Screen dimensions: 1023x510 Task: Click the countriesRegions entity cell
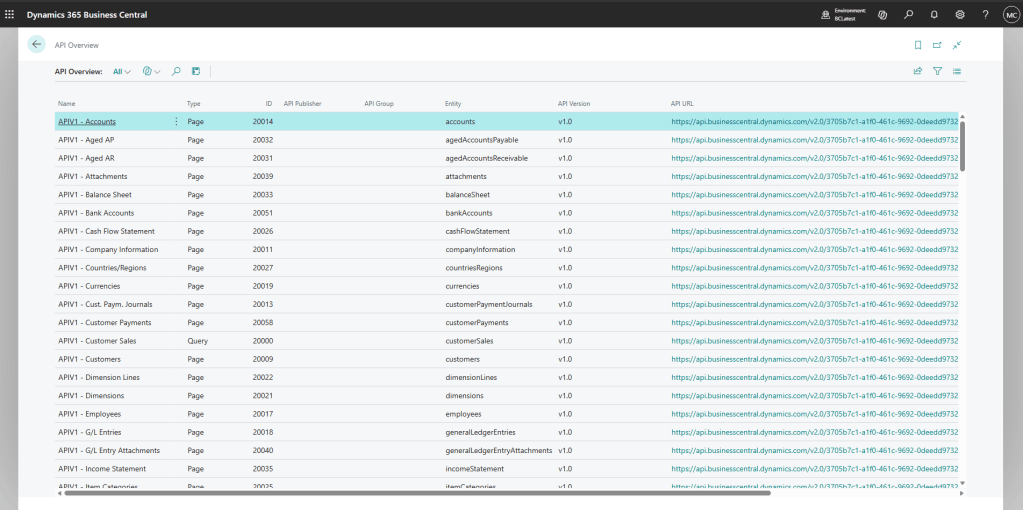[474, 267]
